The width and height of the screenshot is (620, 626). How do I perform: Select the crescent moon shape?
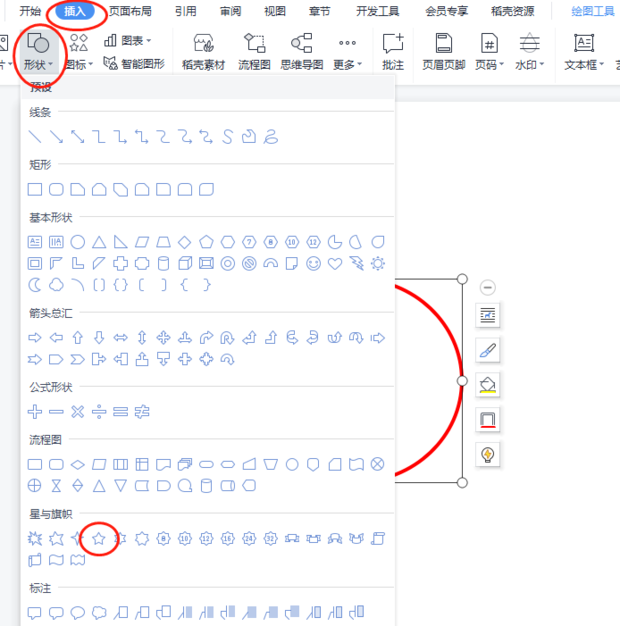pos(35,285)
